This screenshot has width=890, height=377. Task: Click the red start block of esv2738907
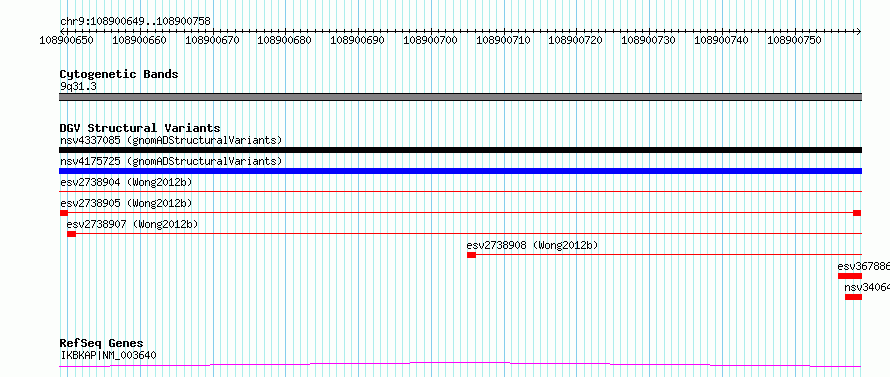coord(71,234)
